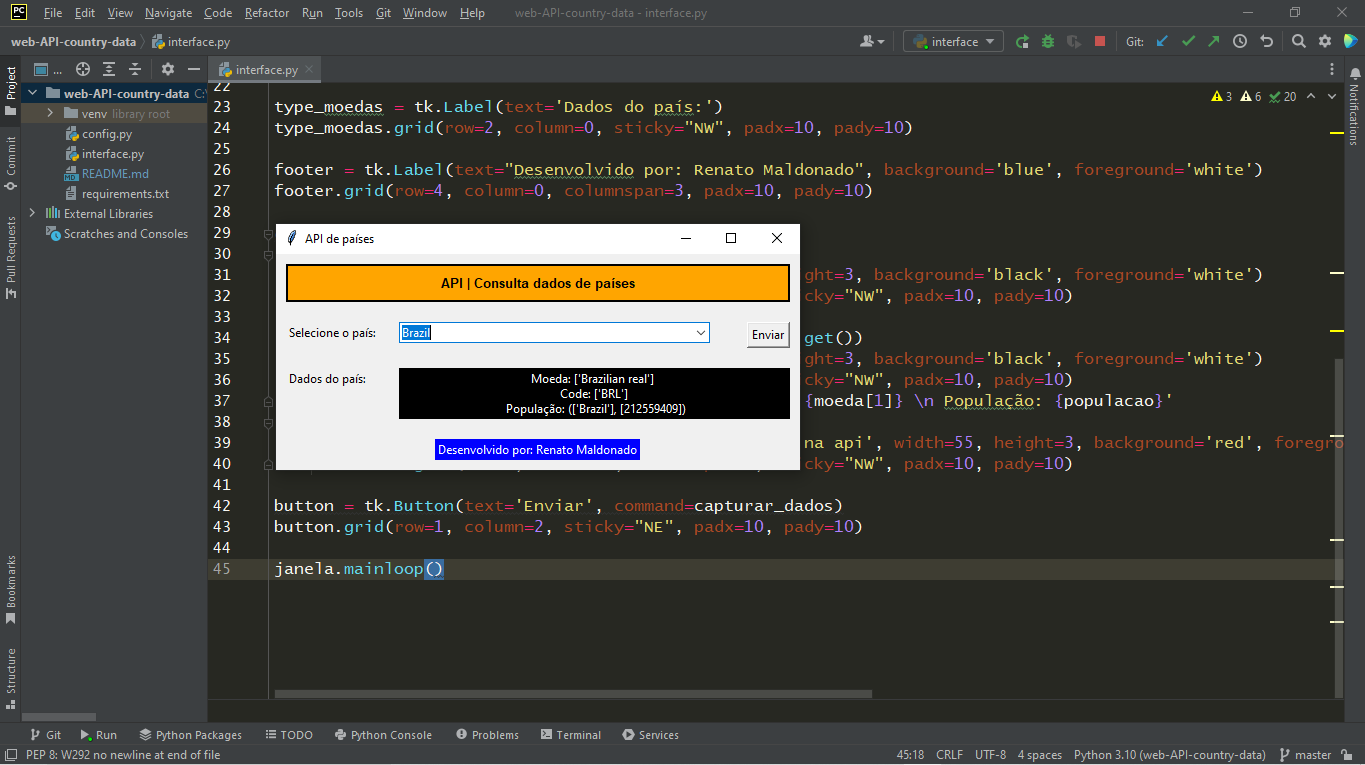Open the user account dropdown
Image resolution: width=1365 pixels, height=765 pixels.
tap(872, 42)
